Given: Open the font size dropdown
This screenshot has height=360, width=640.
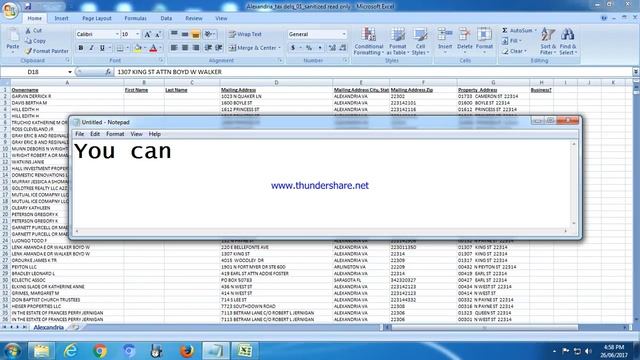Looking at the screenshot, I should tap(138, 34).
